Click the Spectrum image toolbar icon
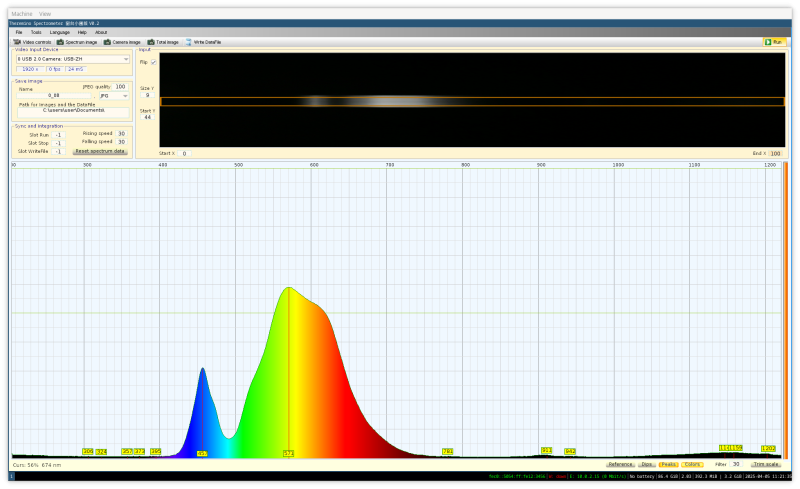Viewport: 800px width, 489px height. pyautogui.click(x=77, y=42)
